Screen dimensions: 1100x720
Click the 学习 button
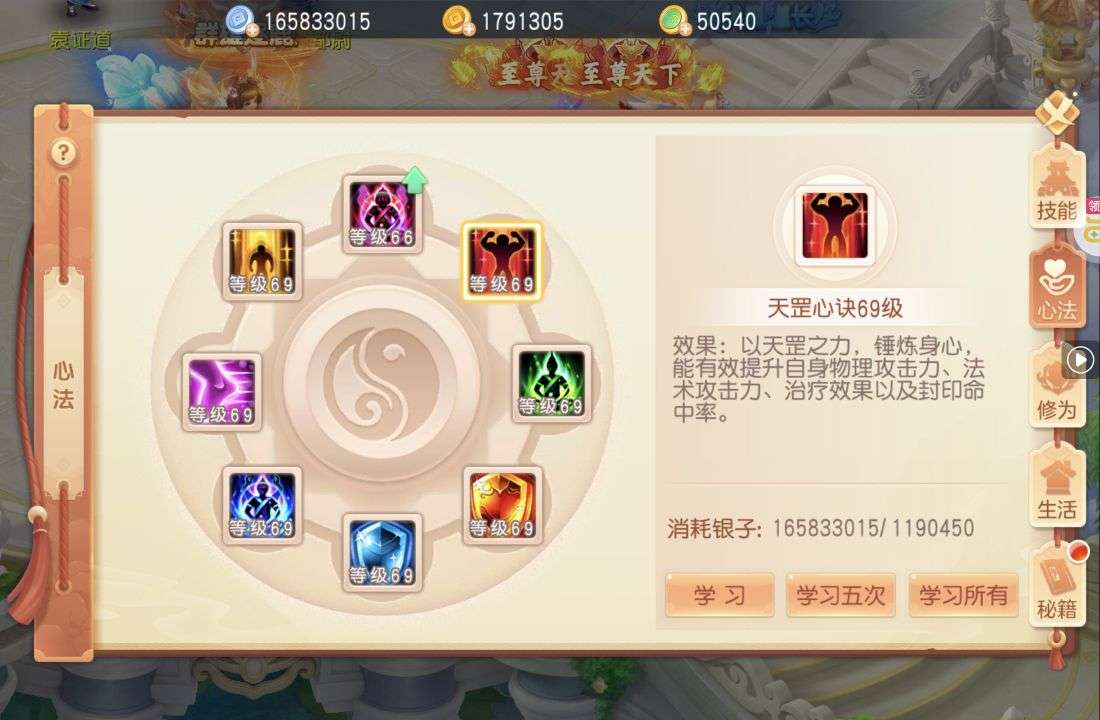(x=719, y=595)
